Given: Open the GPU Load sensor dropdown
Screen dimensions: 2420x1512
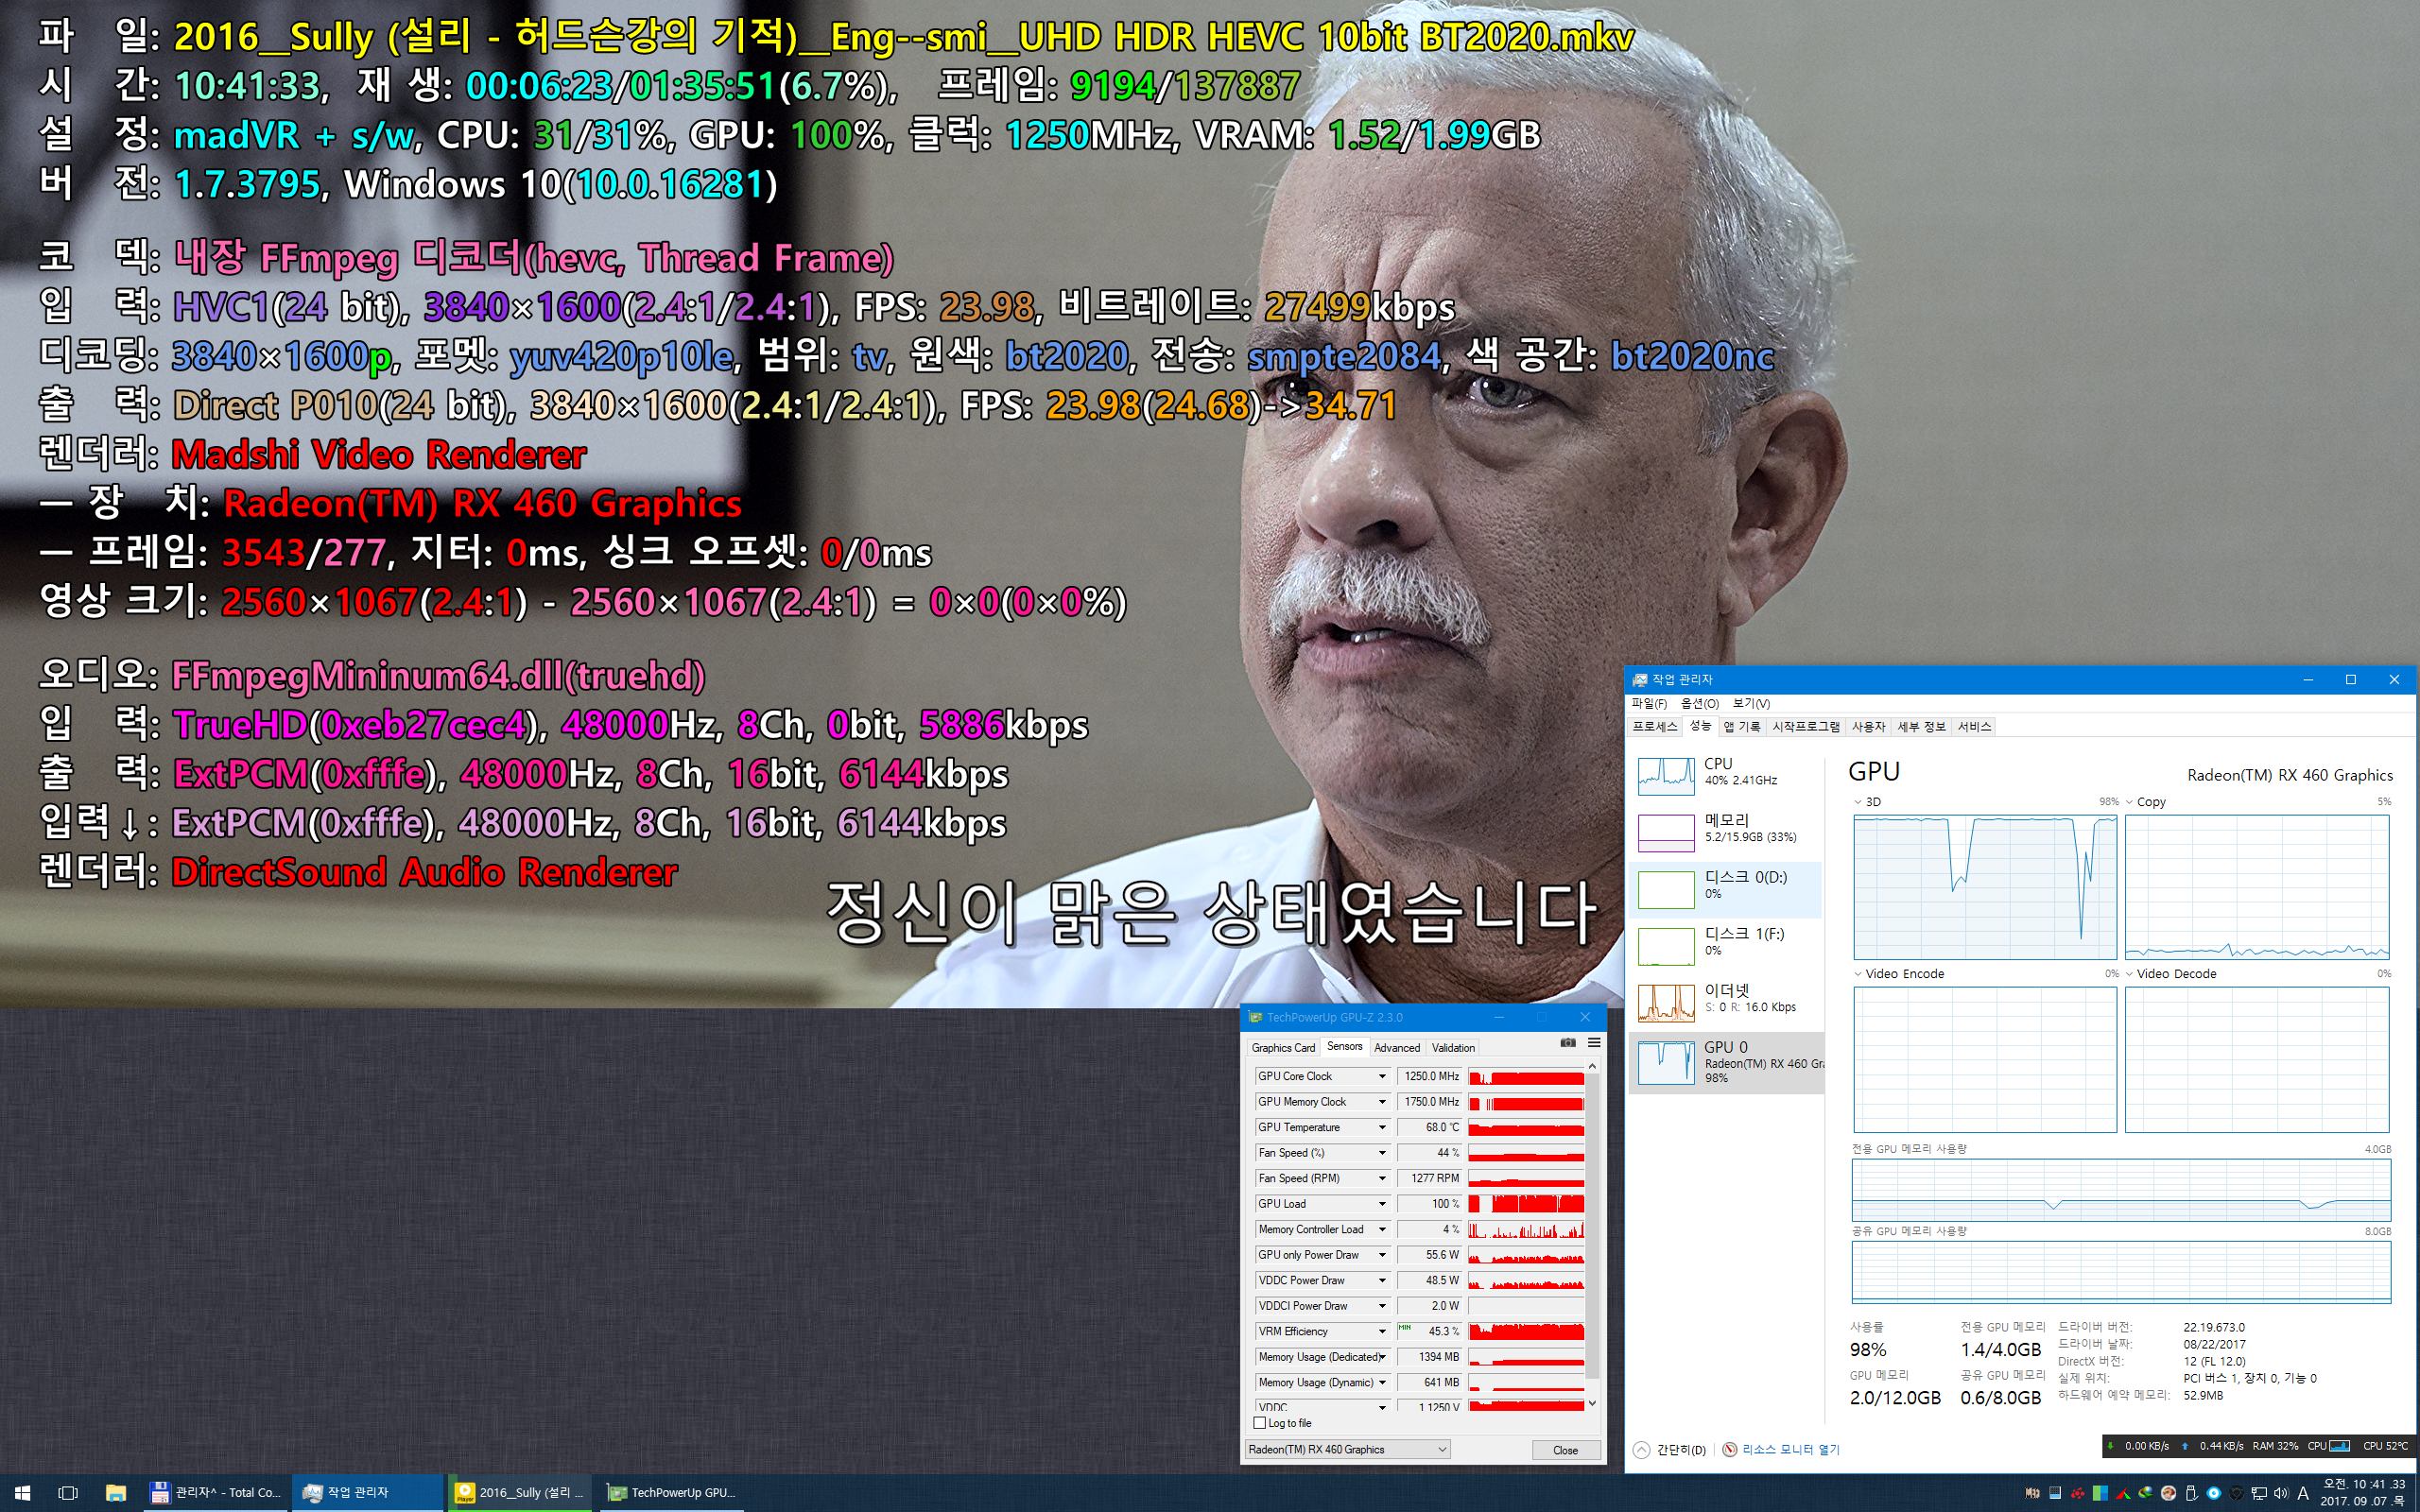Looking at the screenshot, I should [x=1383, y=1204].
